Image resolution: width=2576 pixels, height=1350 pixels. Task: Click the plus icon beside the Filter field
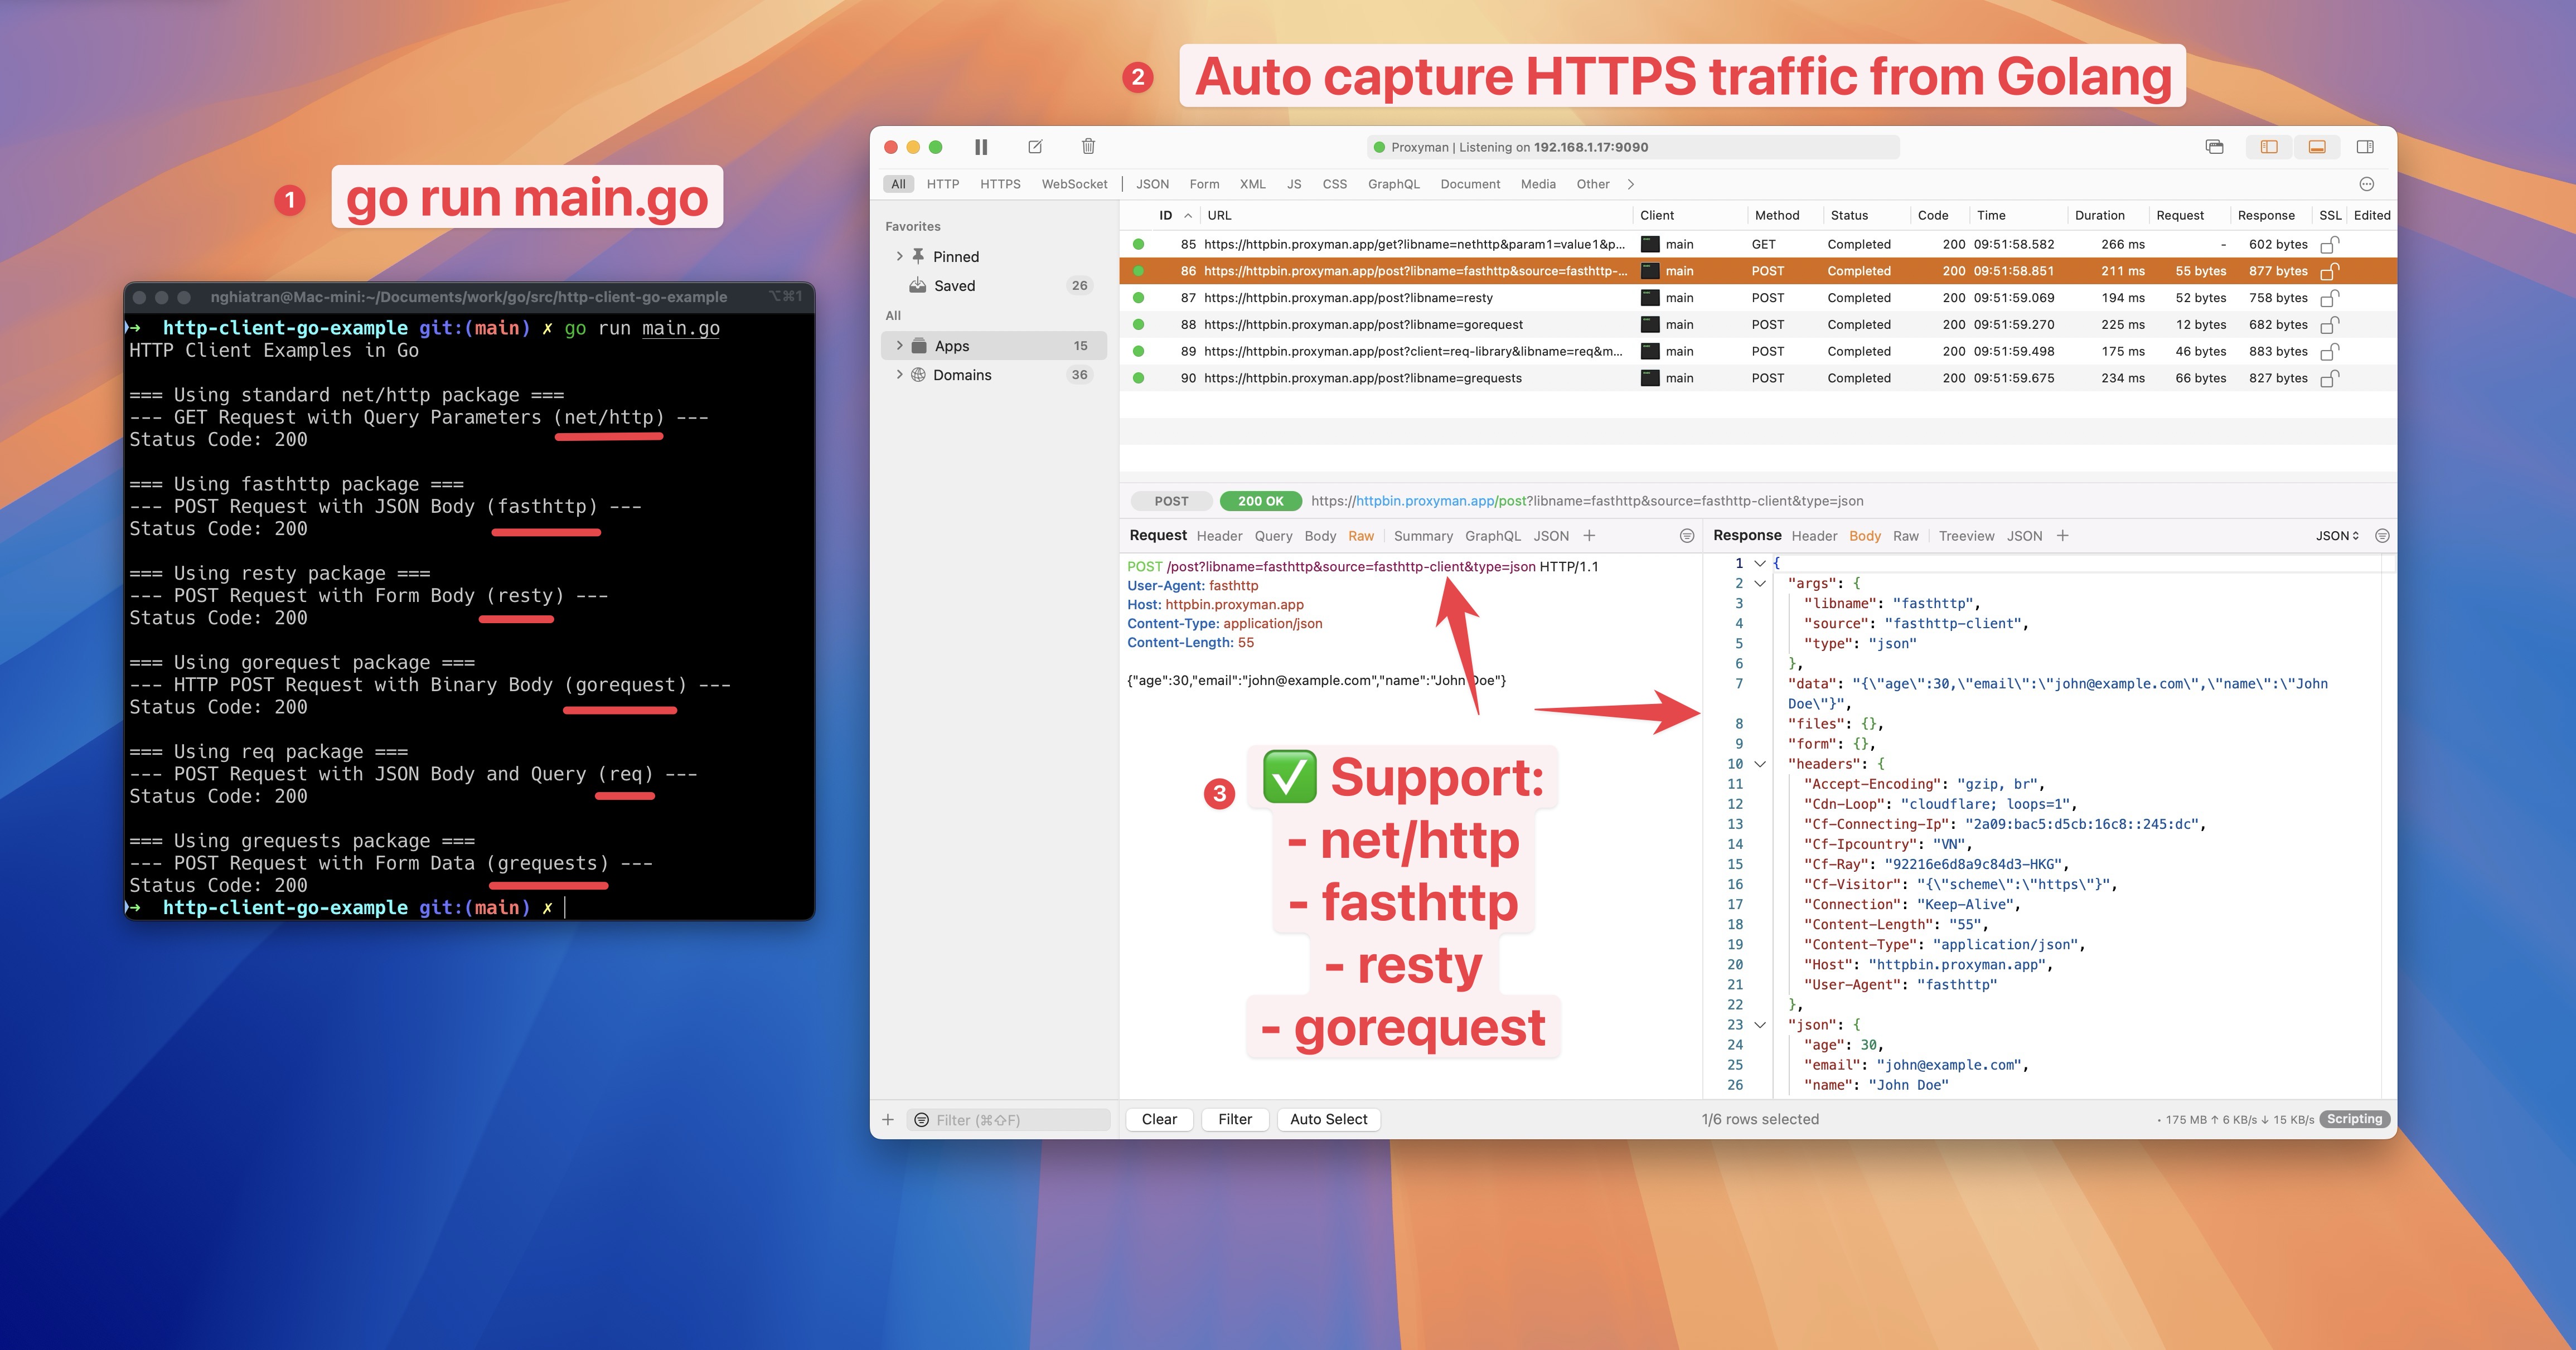888,1119
